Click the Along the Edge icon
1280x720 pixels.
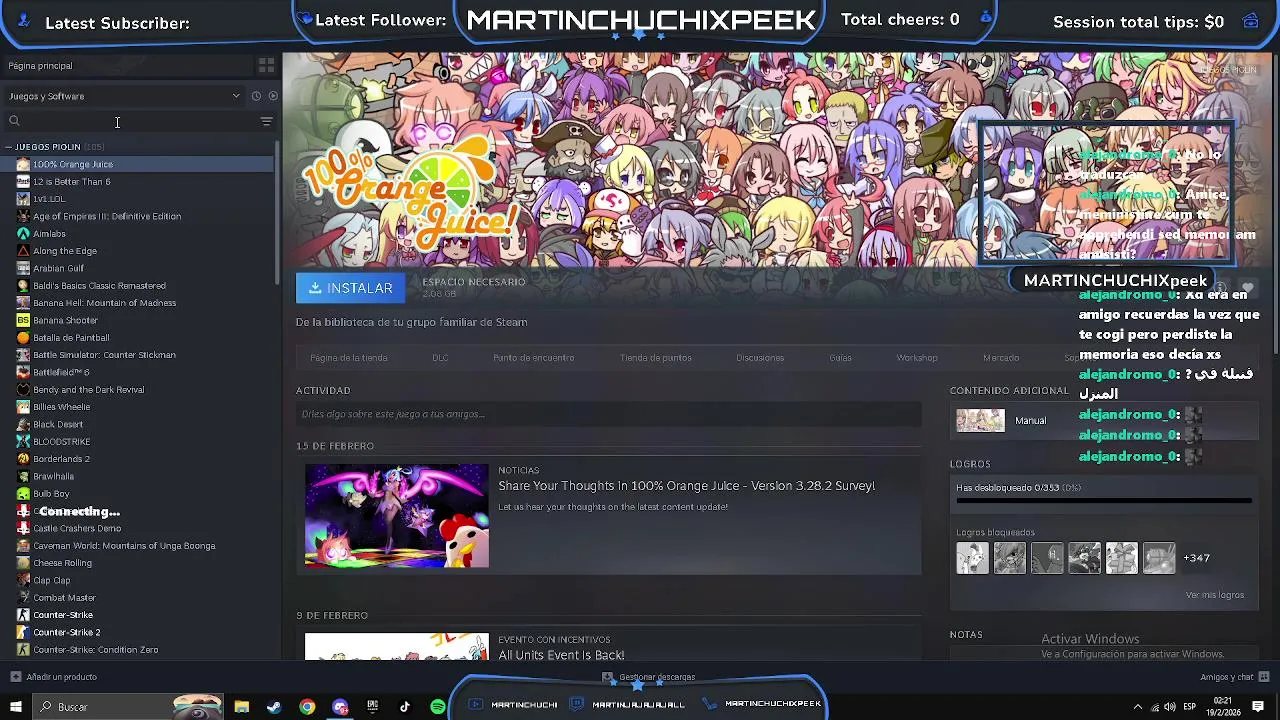tap(23, 251)
